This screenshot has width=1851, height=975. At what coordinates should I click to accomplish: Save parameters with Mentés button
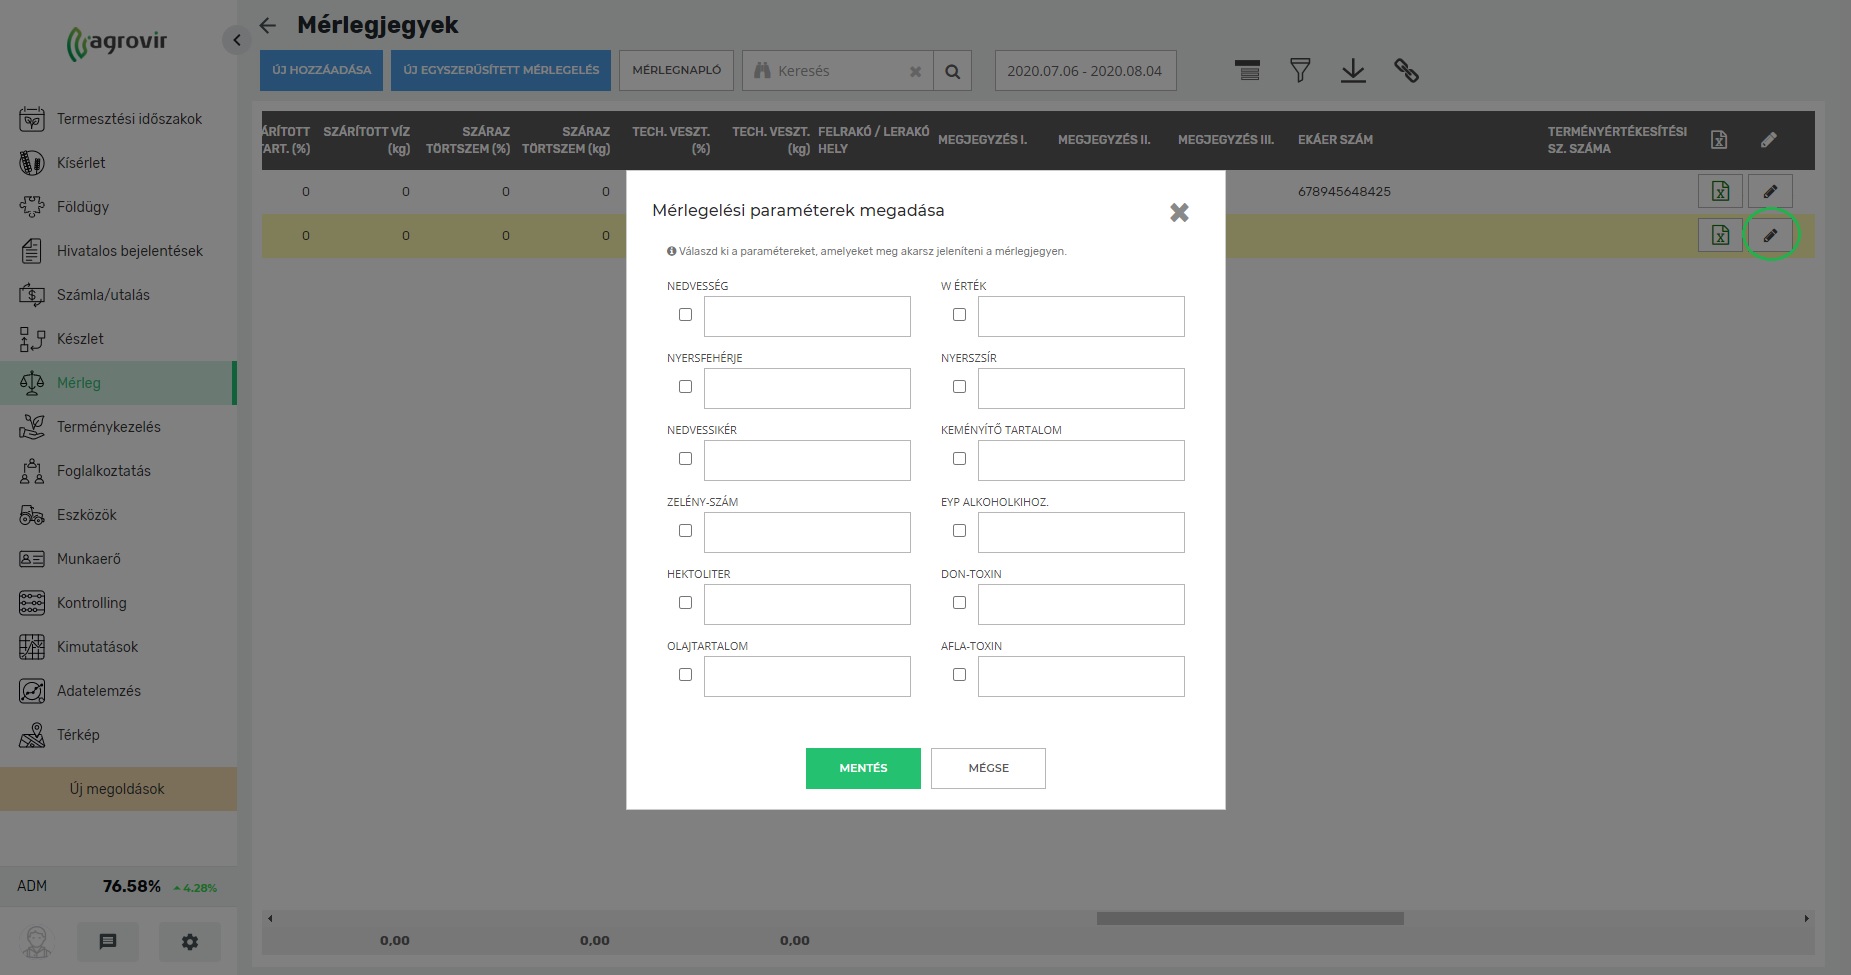coord(863,768)
